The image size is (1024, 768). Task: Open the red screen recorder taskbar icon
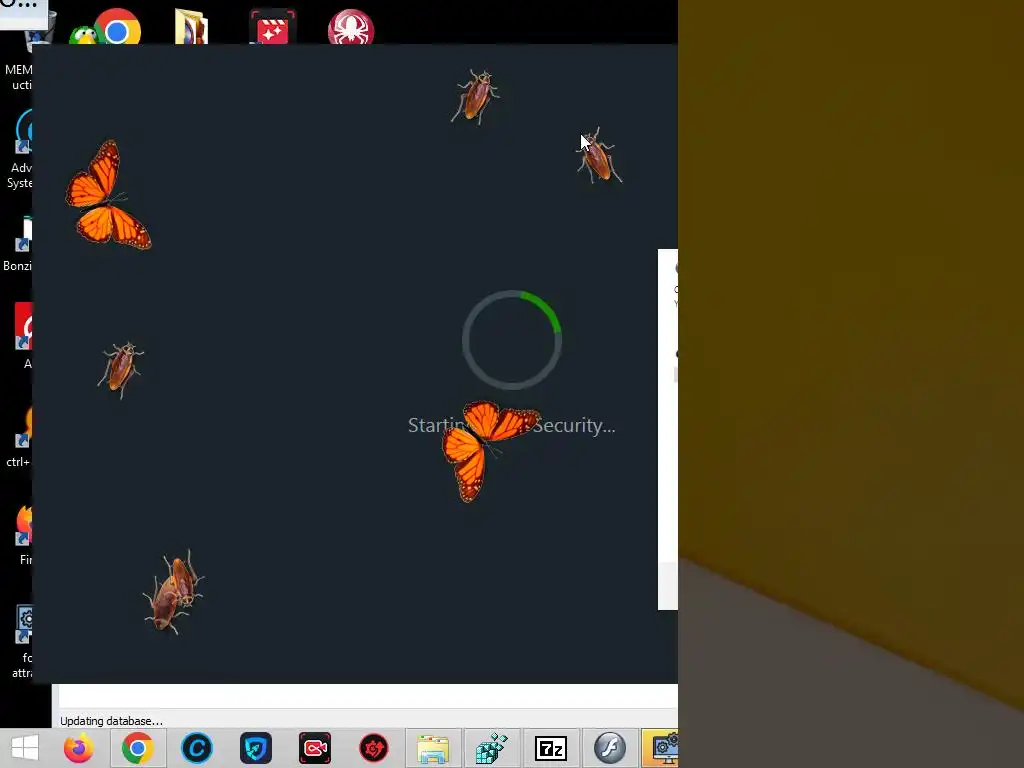(x=315, y=748)
